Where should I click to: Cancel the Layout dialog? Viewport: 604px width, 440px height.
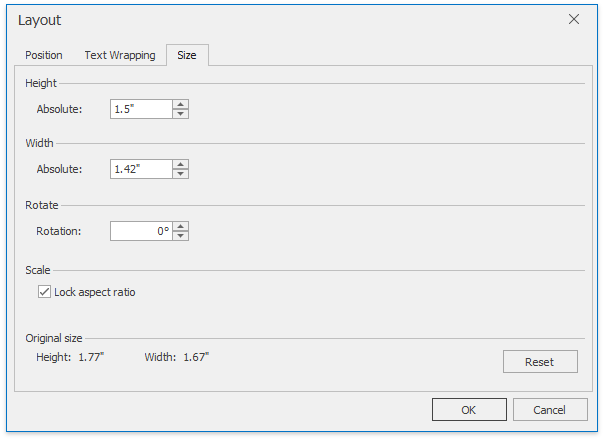click(550, 410)
